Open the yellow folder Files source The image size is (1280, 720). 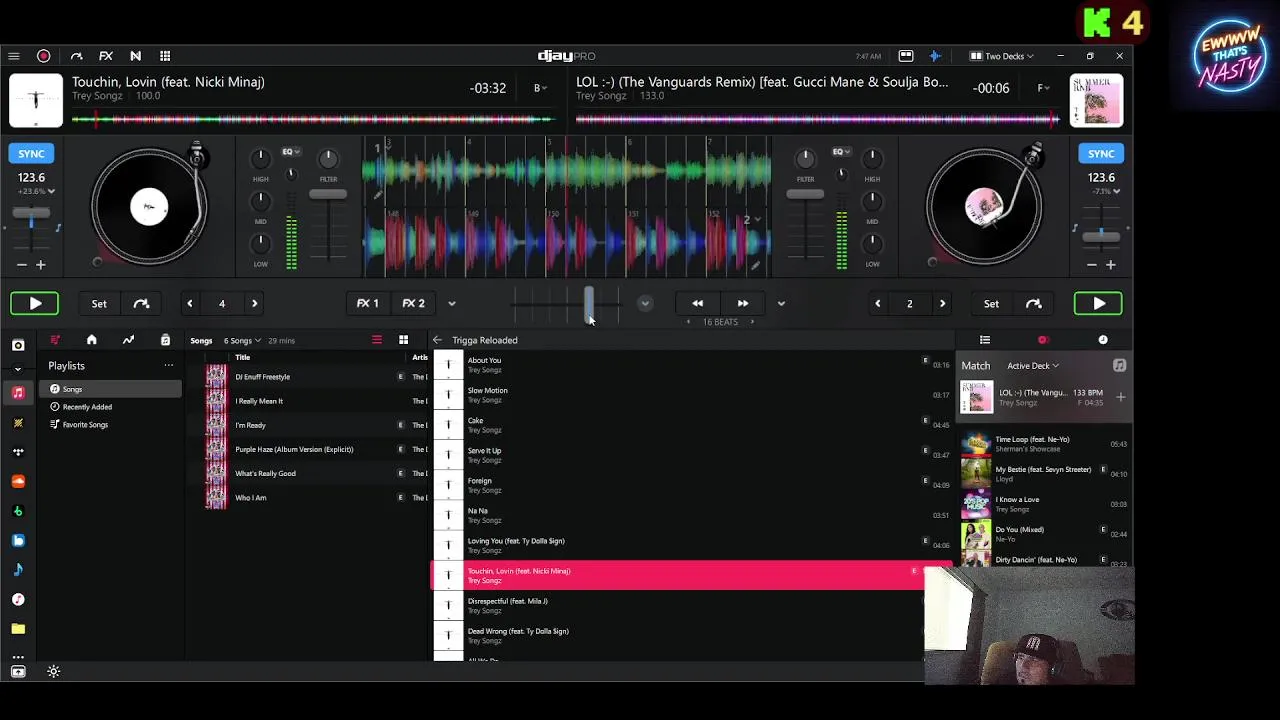pos(18,629)
